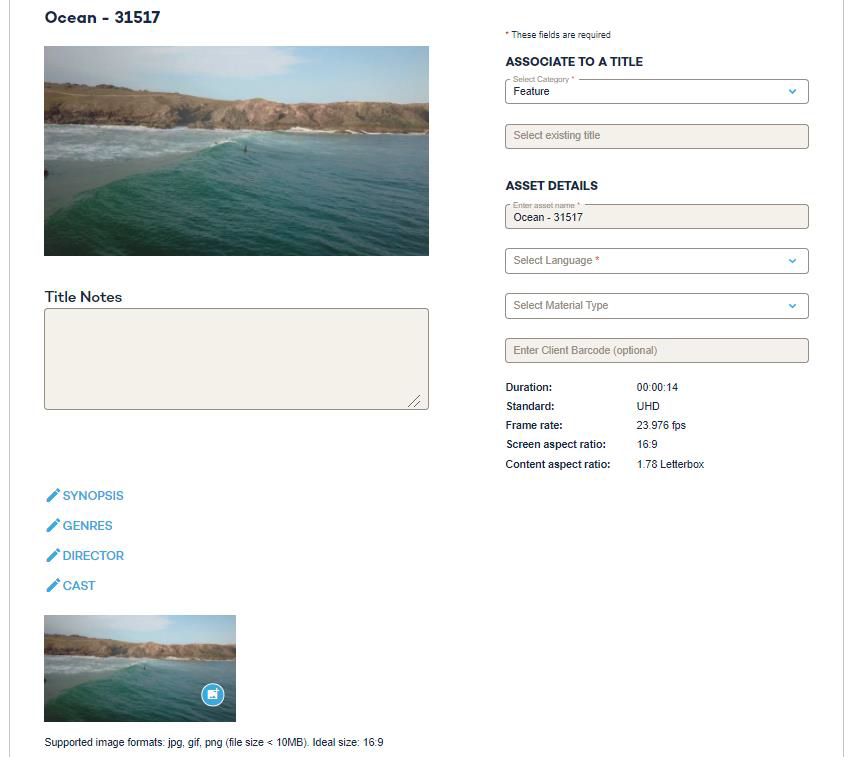Expand the Select Language dropdown
The width and height of the screenshot is (855, 757).
[x=657, y=261]
